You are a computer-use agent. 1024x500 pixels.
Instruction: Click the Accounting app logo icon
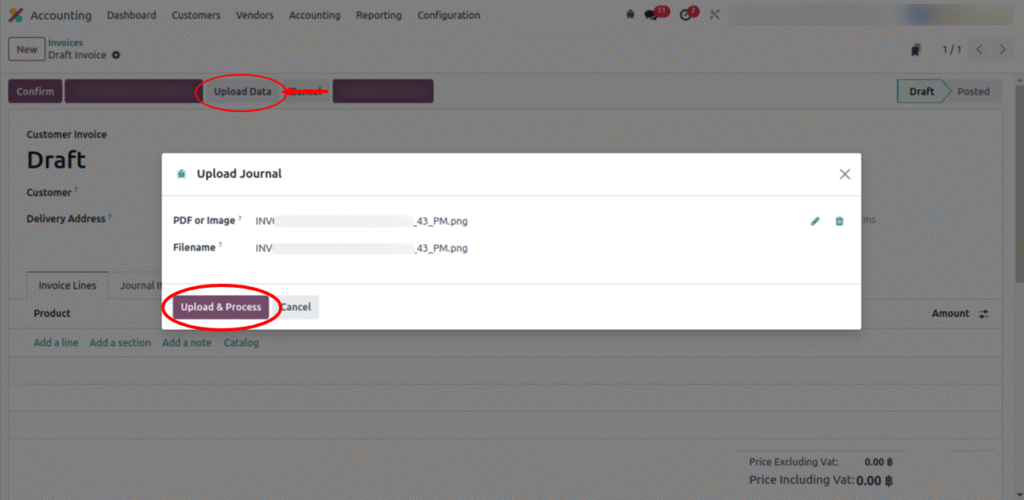coord(15,15)
